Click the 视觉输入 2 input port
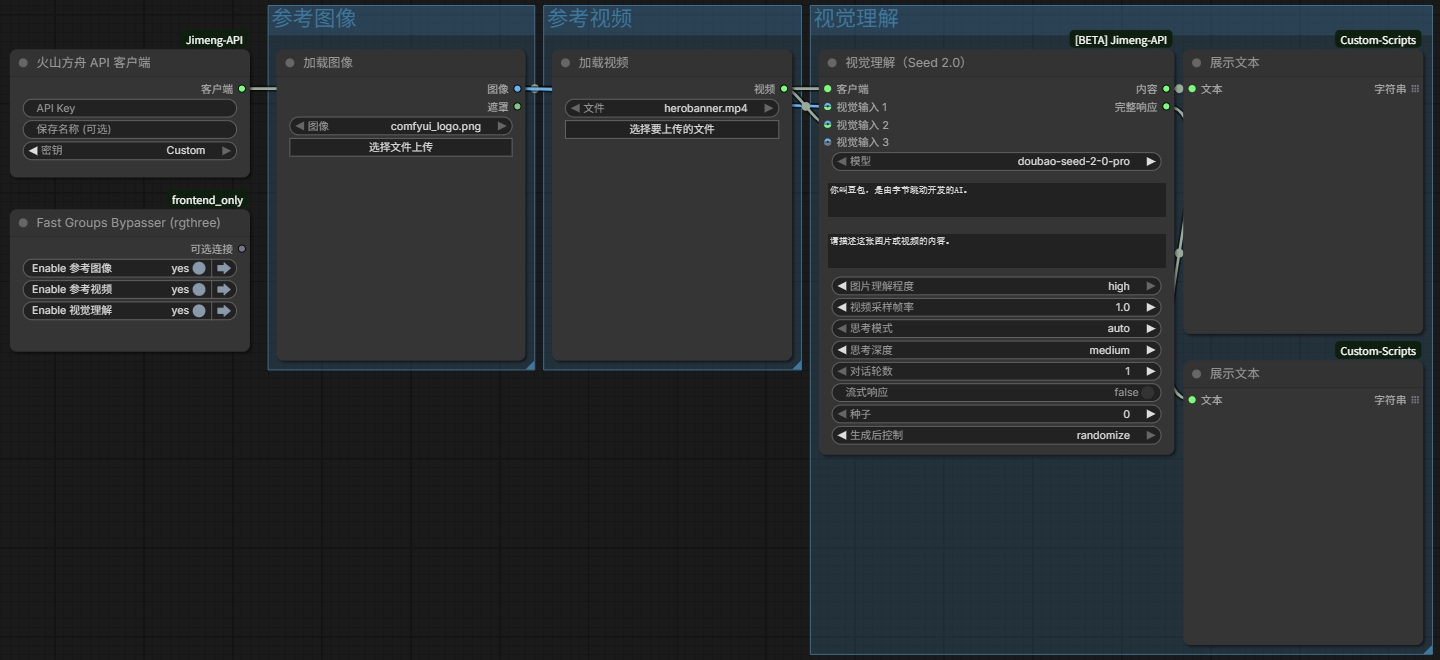The width and height of the screenshot is (1440, 660). (x=828, y=125)
